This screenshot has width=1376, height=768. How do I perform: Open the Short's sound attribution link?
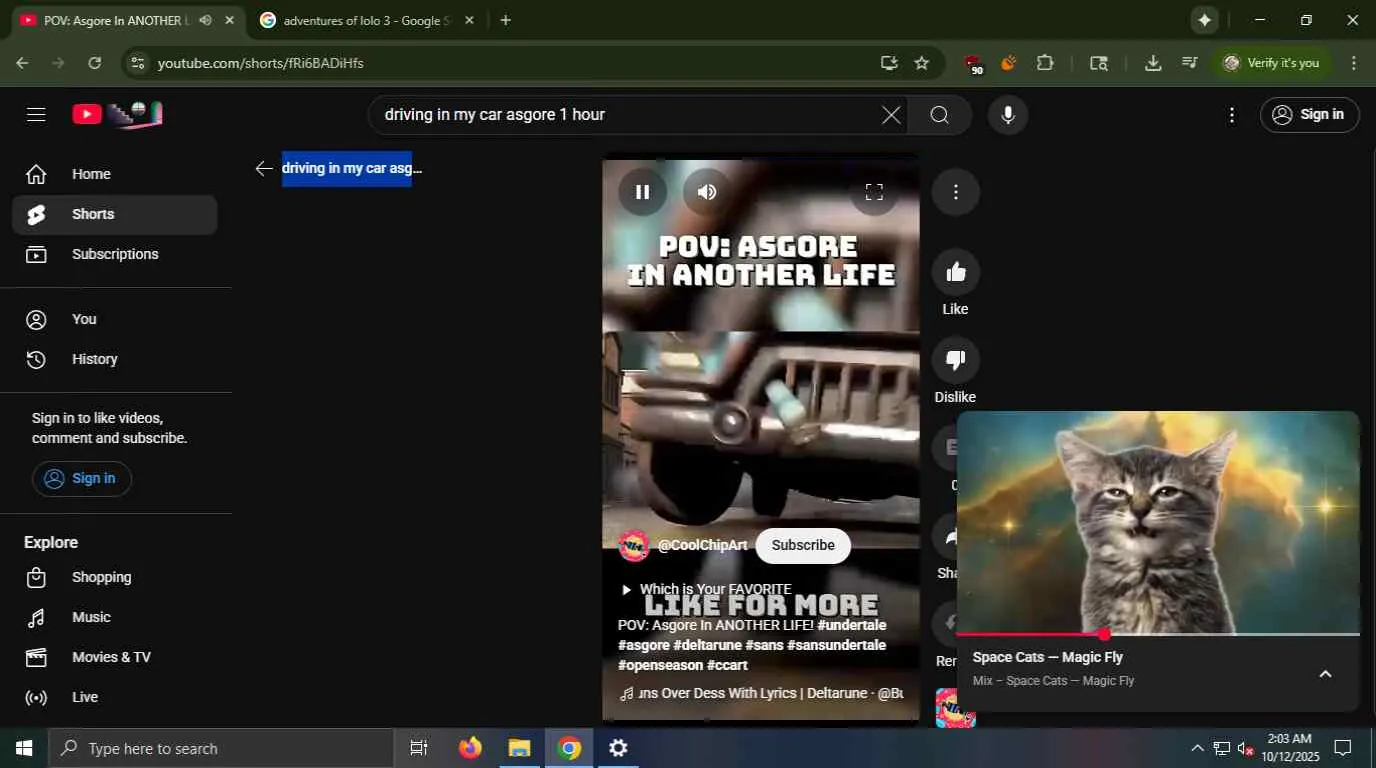click(x=761, y=694)
